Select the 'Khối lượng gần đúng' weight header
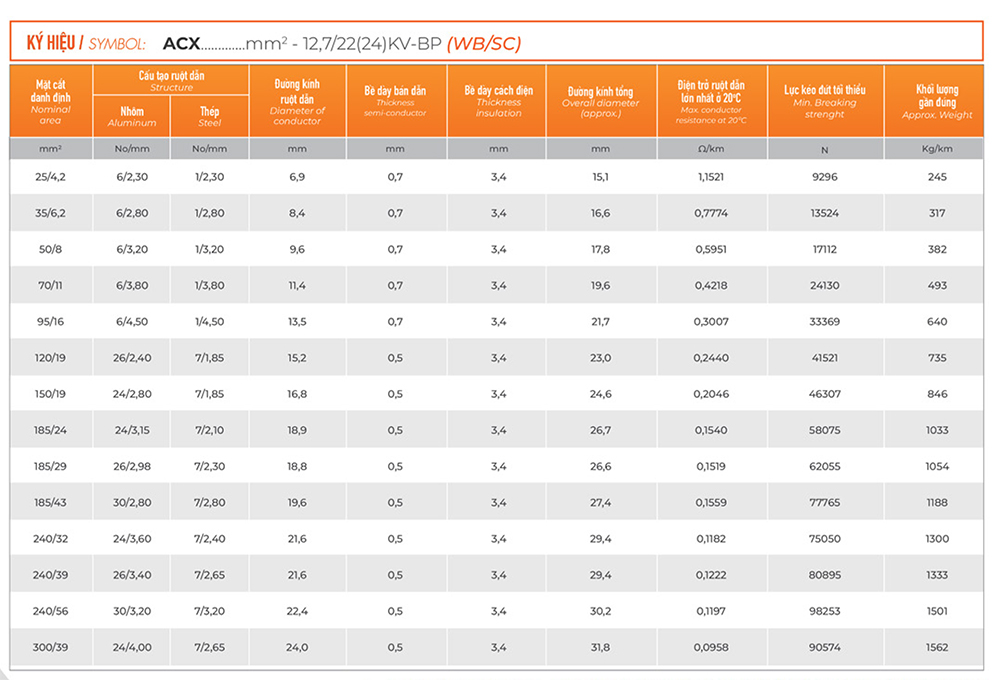The height and width of the screenshot is (680, 1000). 936,101
